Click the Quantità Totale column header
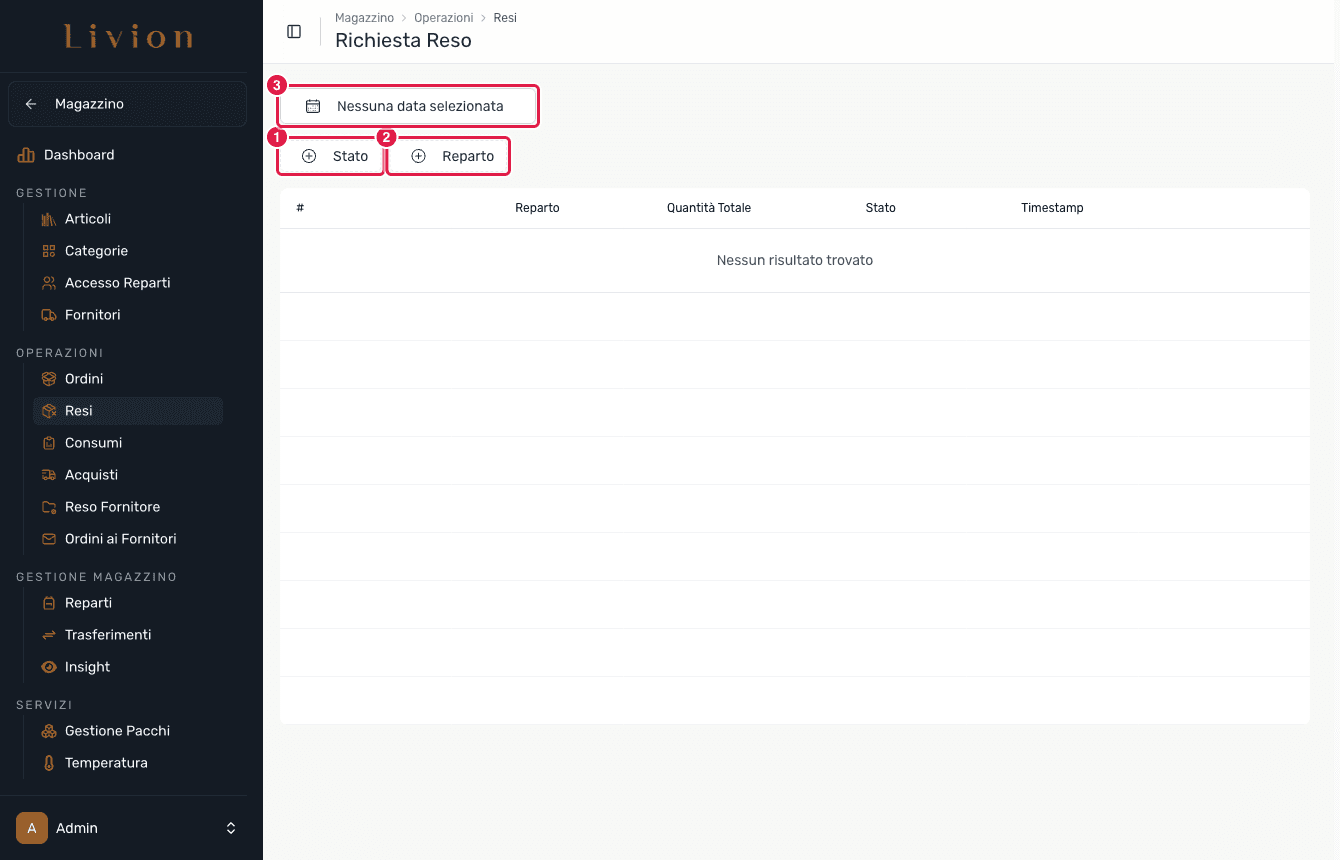This screenshot has width=1340, height=860. click(x=709, y=208)
